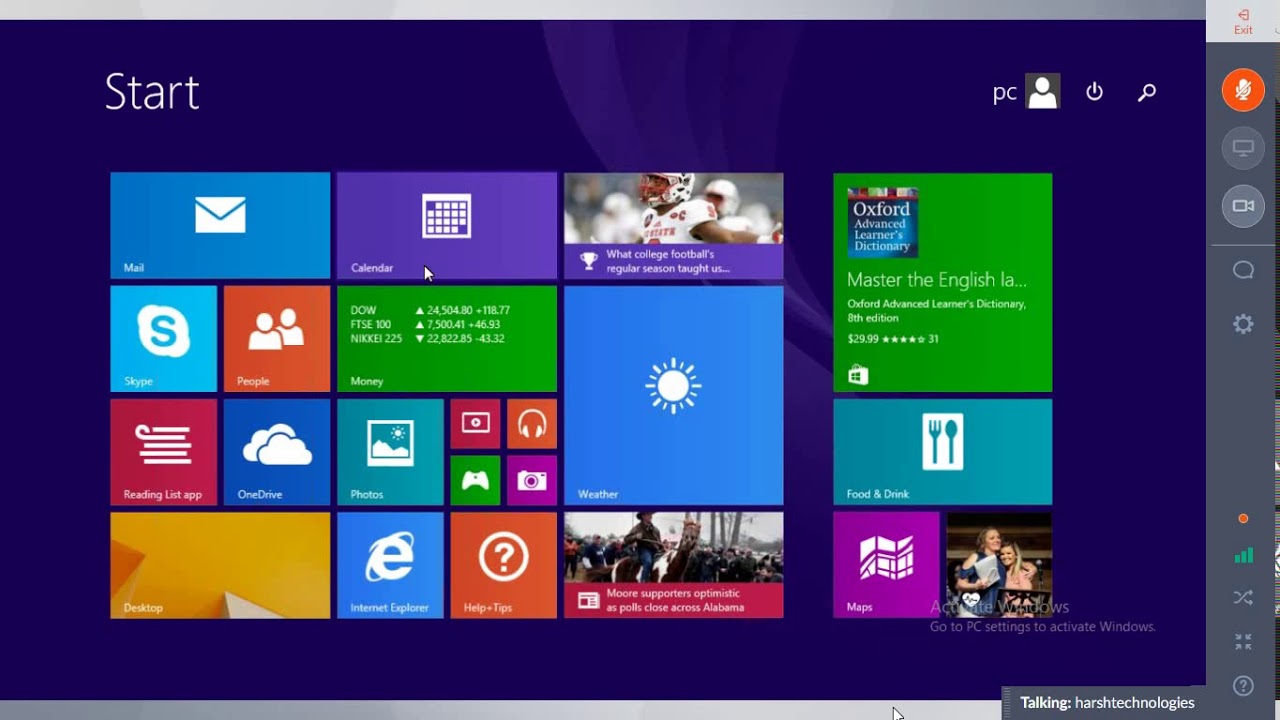Open the college football sports news tile
Viewport: 1280px width, 720px height.
click(x=674, y=225)
